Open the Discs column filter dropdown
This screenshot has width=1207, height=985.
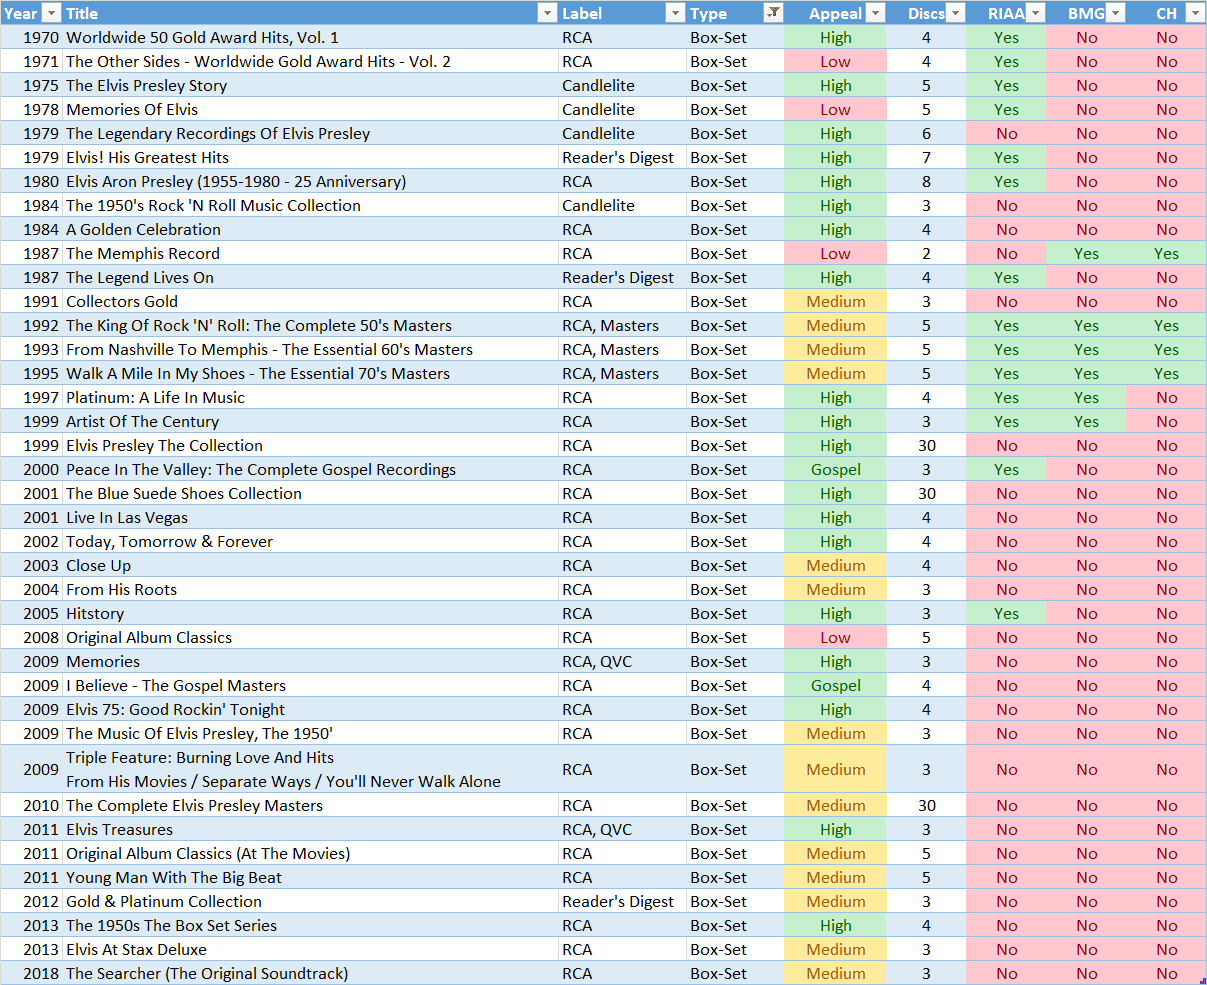tap(955, 13)
